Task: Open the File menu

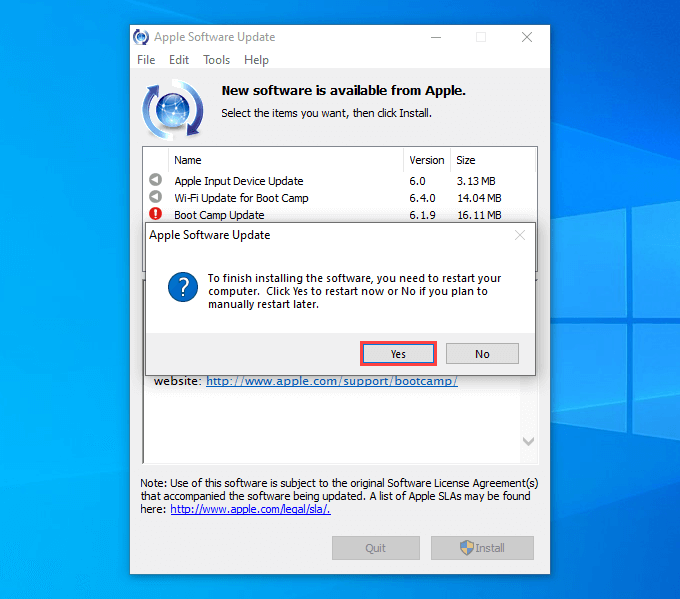Action: pyautogui.click(x=146, y=60)
